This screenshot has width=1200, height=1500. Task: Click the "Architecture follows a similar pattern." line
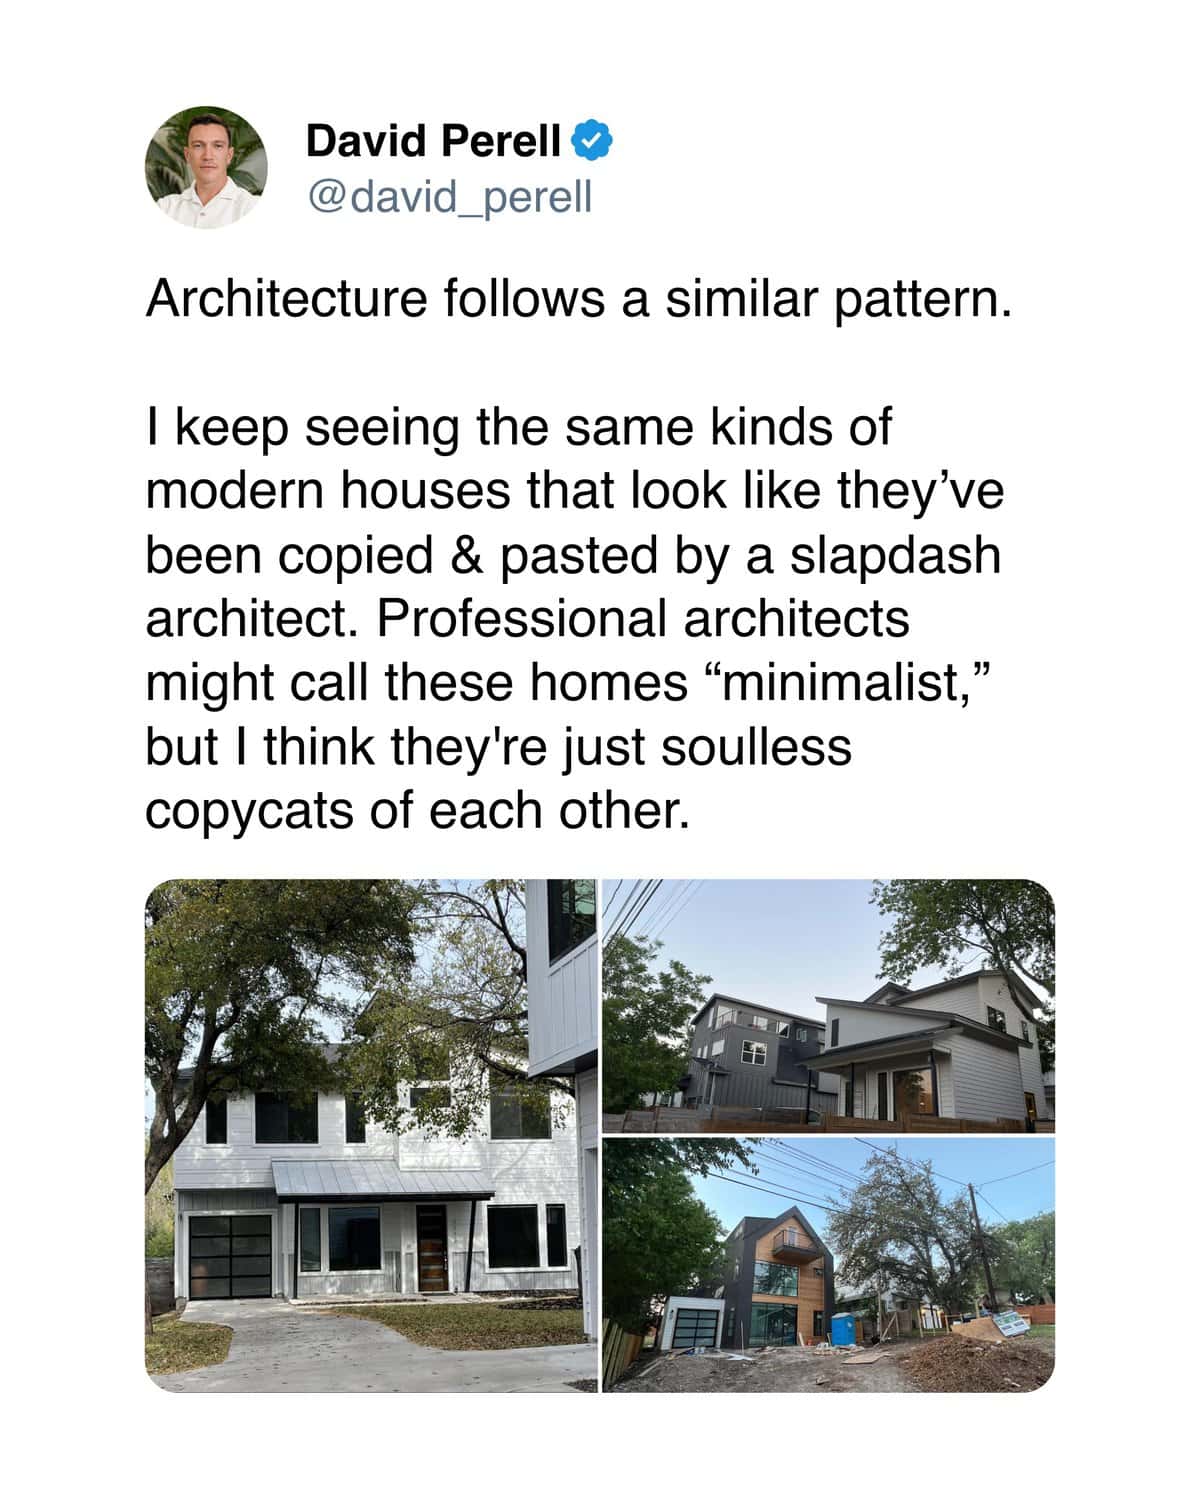[x=579, y=299]
